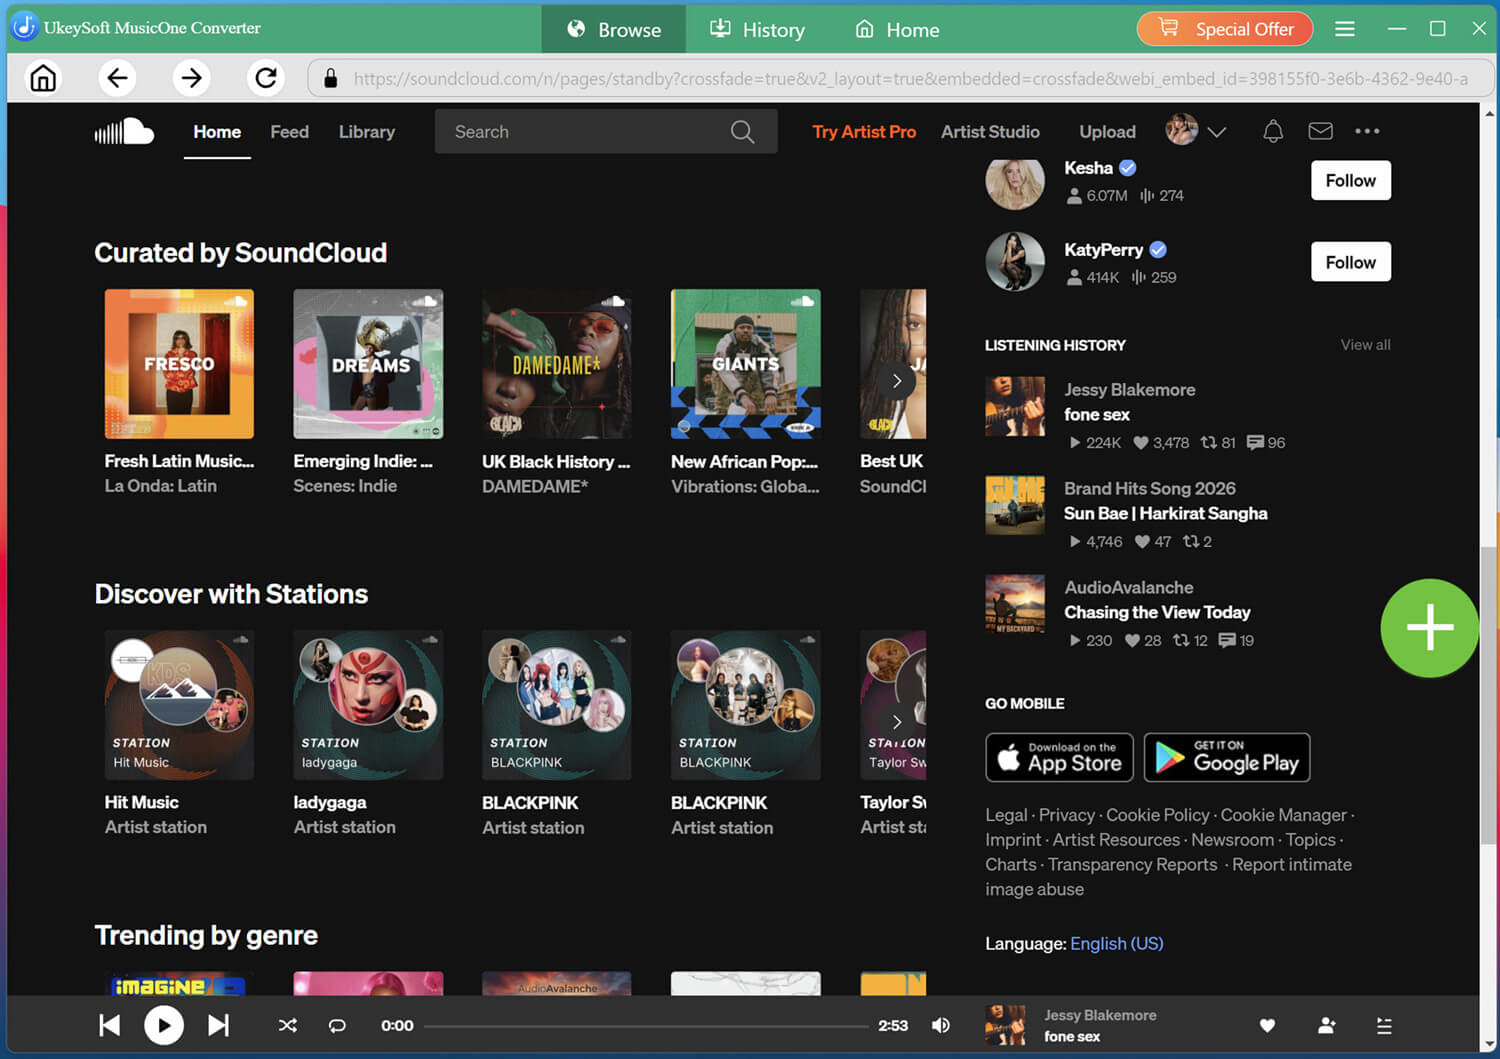
Task: Click the SoundCloud logo
Action: (124, 132)
